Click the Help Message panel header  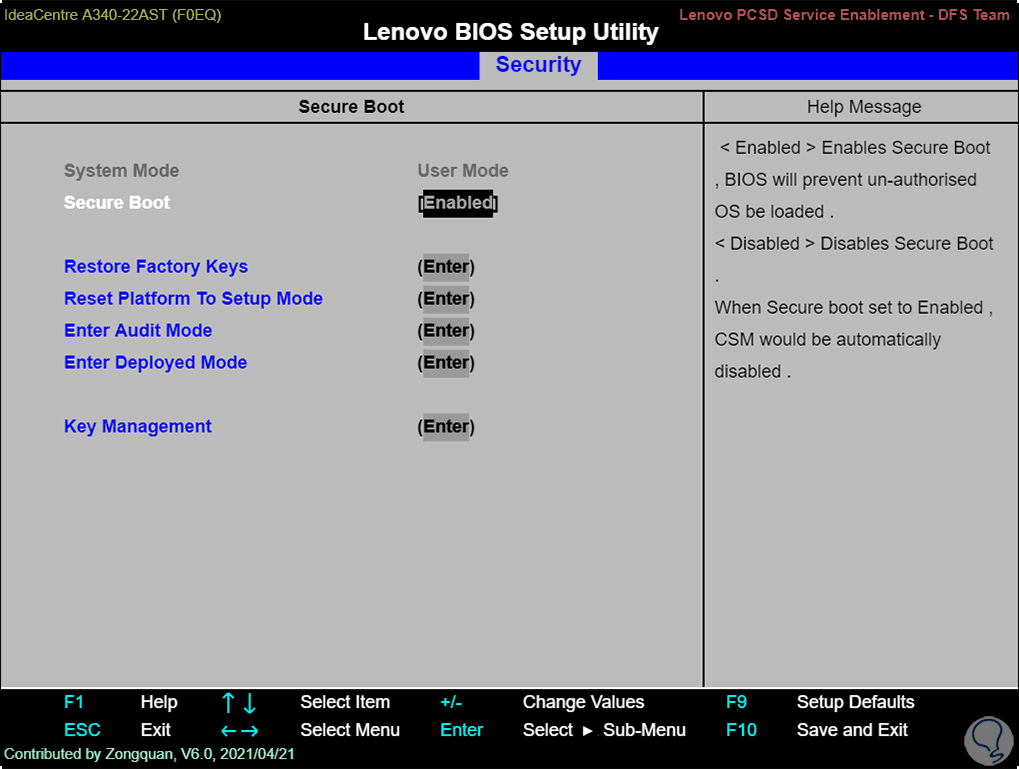pos(864,107)
